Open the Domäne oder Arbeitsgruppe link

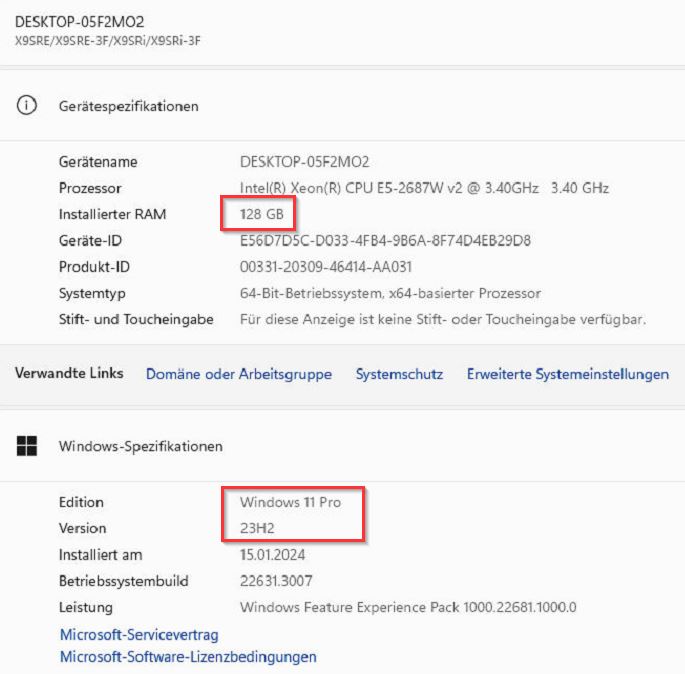click(x=239, y=374)
